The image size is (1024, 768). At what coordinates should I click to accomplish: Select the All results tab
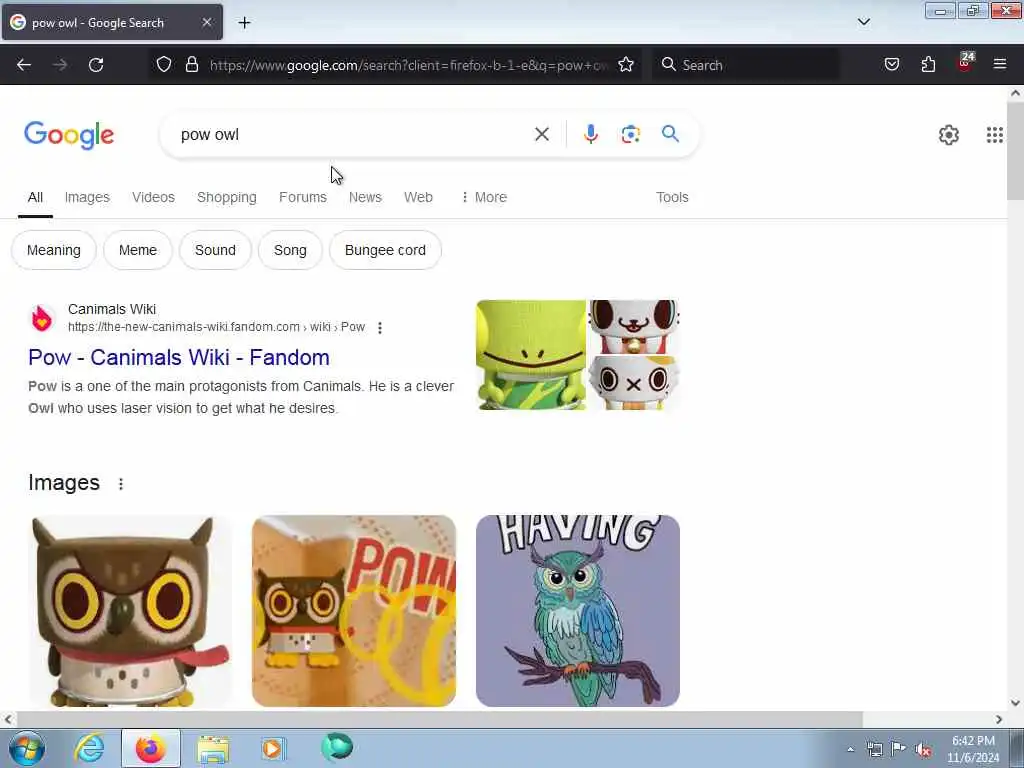click(x=35, y=197)
